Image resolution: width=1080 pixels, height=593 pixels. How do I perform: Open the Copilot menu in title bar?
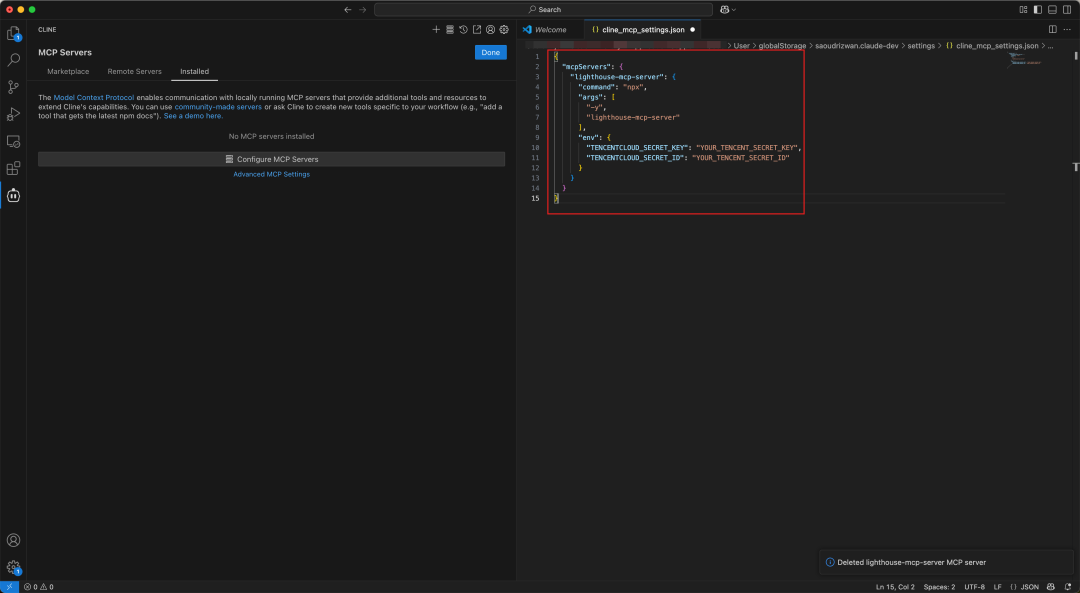point(727,10)
